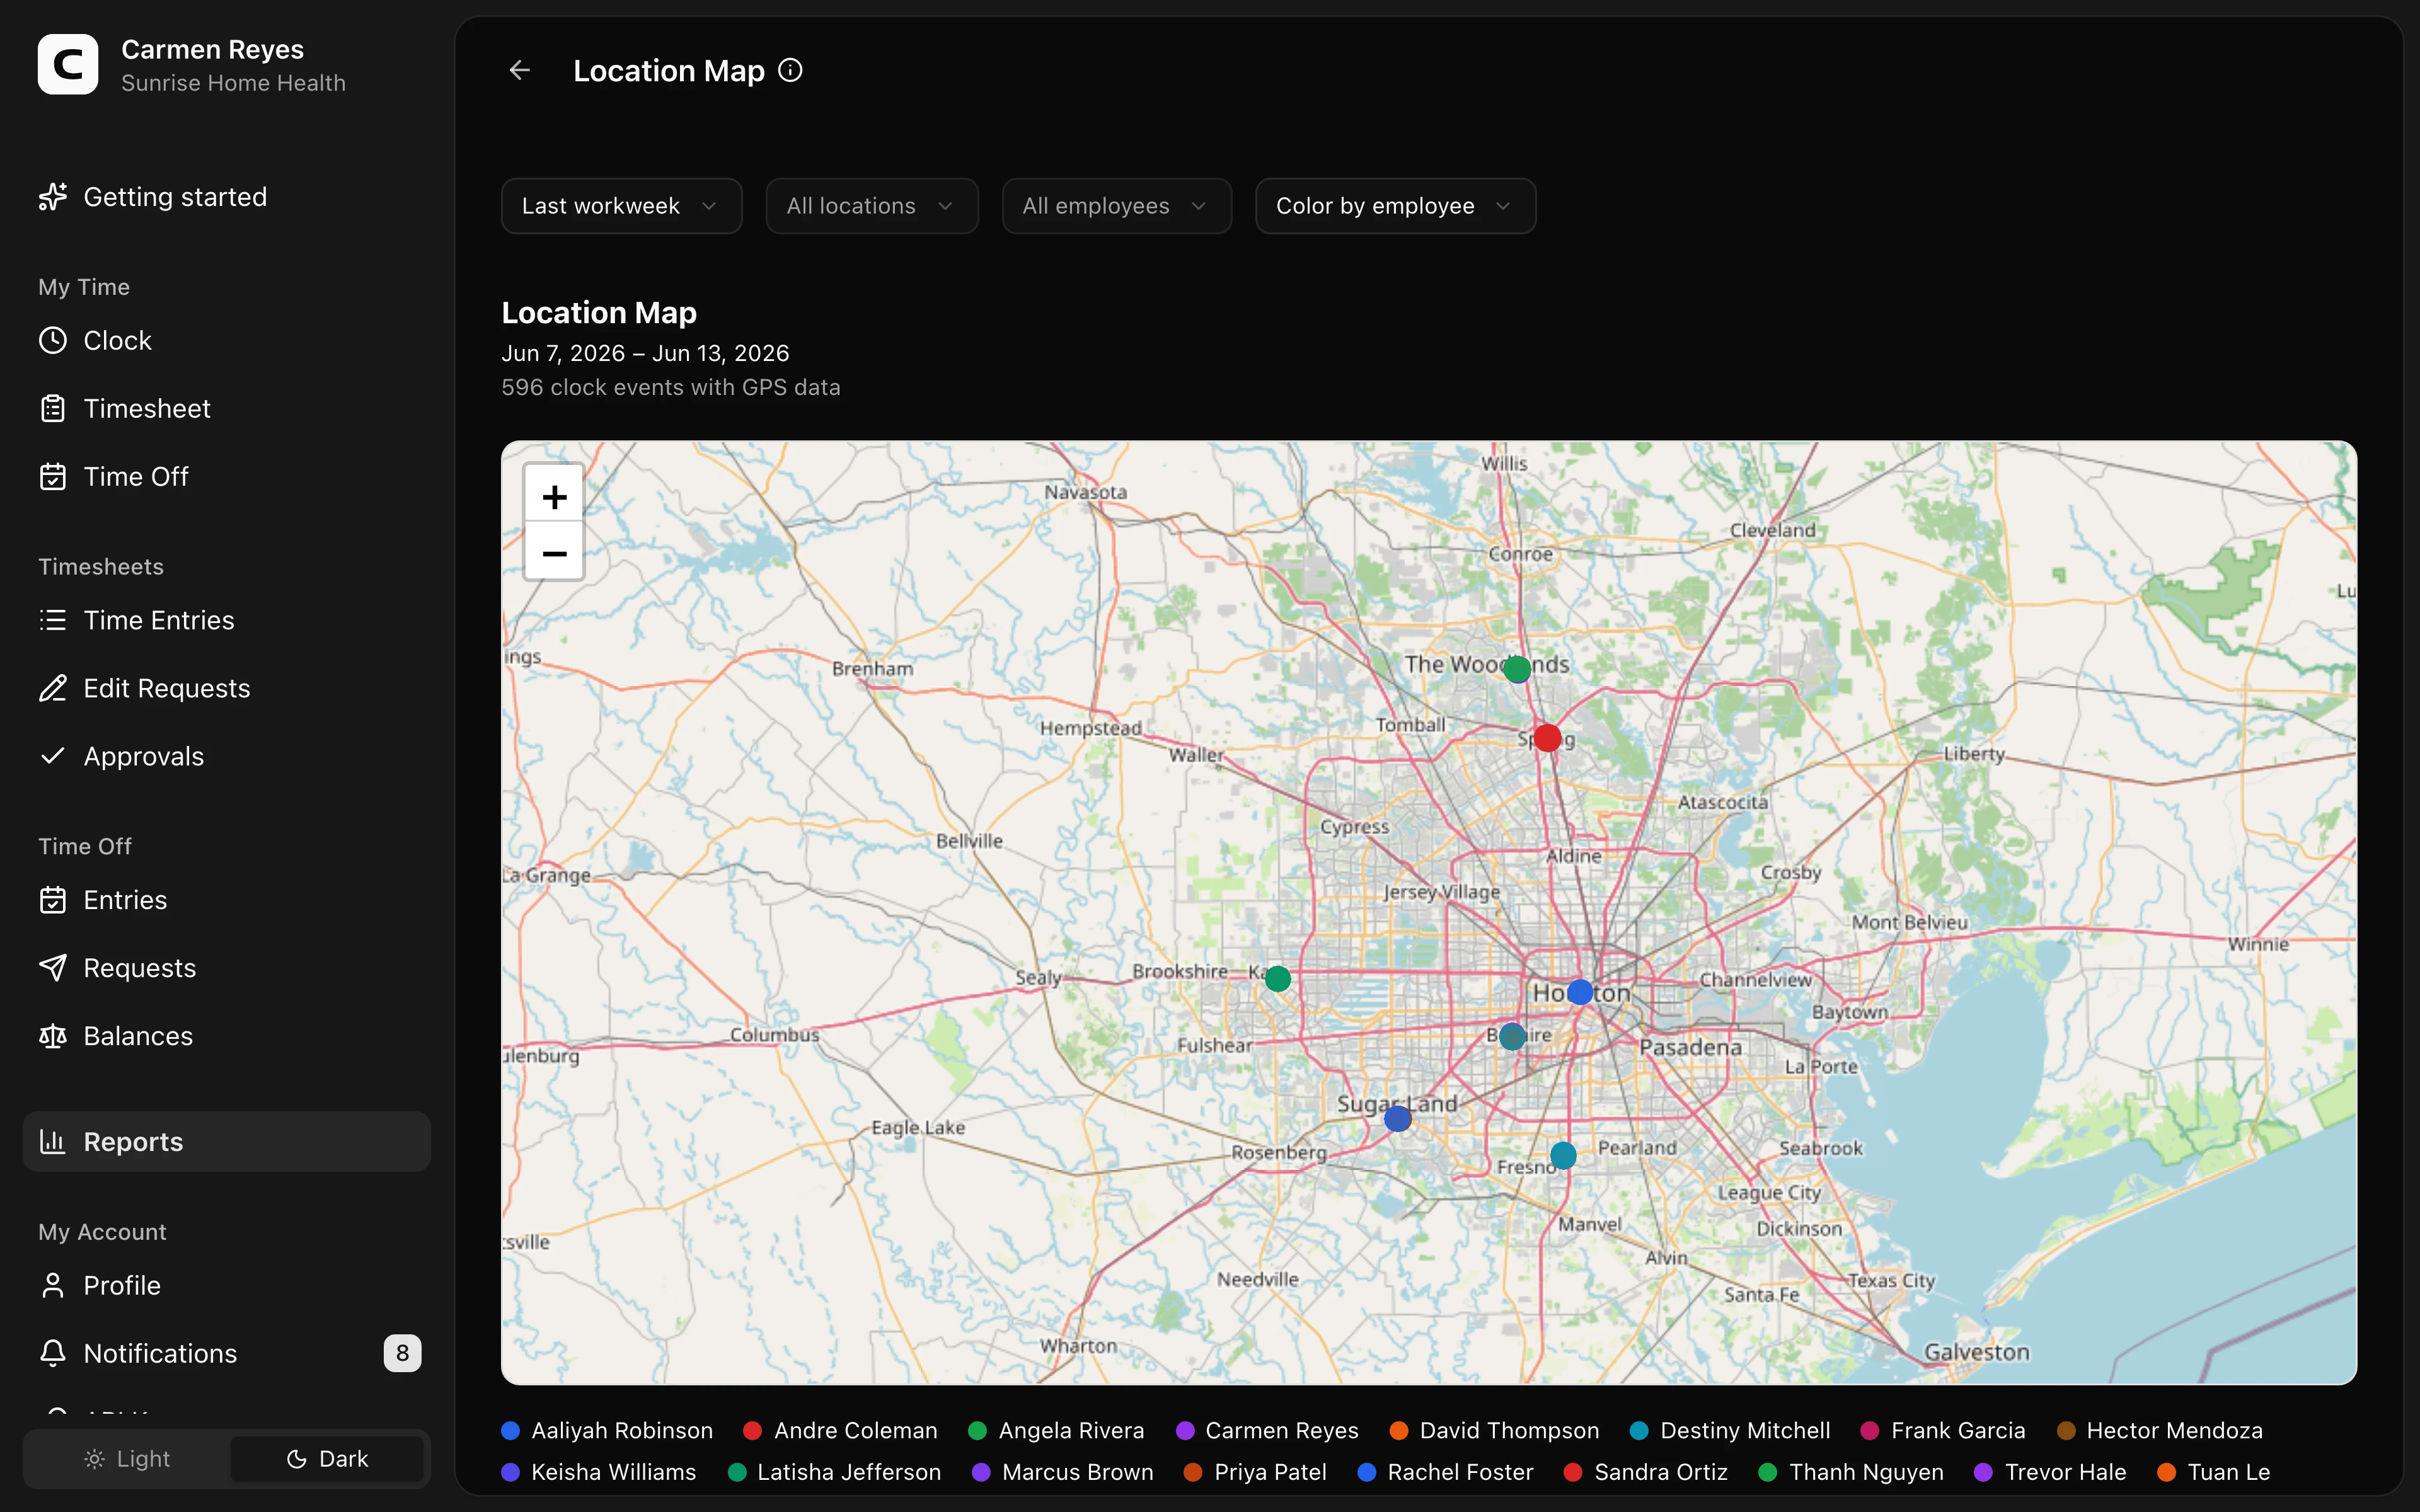Open Balances in the sidebar
2420x1512 pixels.
coord(226,1036)
